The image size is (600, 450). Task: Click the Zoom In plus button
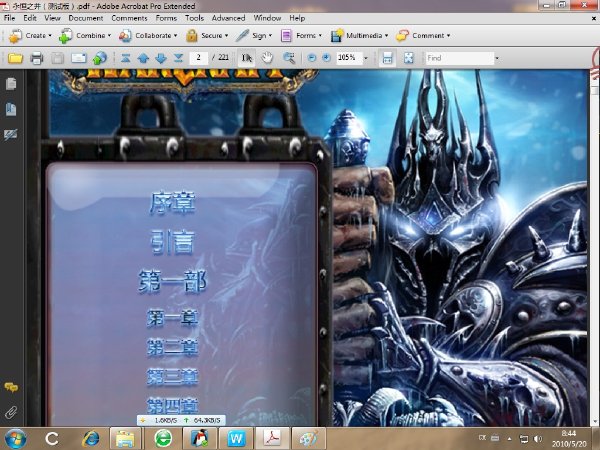pyautogui.click(x=326, y=58)
